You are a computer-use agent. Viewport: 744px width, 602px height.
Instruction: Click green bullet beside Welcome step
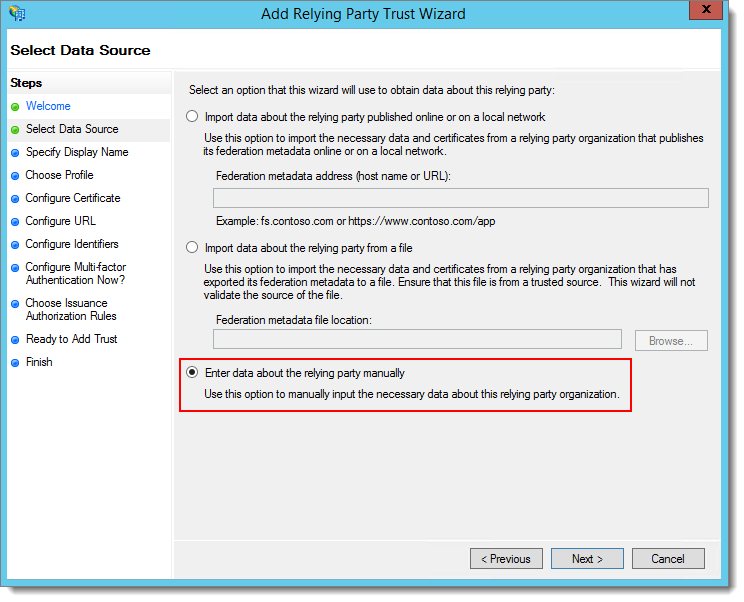(15, 107)
